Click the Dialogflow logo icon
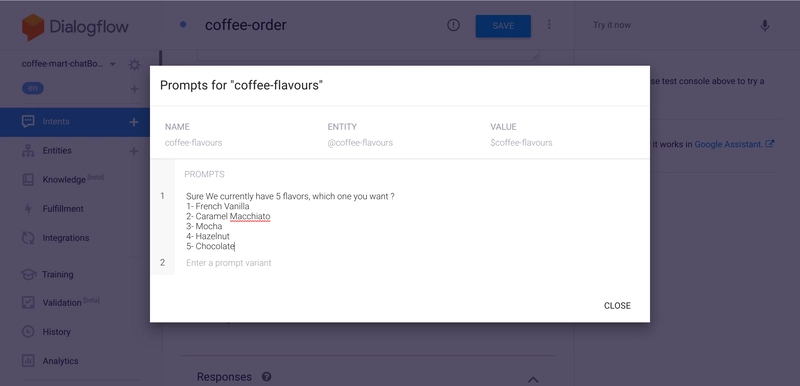The height and width of the screenshot is (386, 800). click(33, 27)
